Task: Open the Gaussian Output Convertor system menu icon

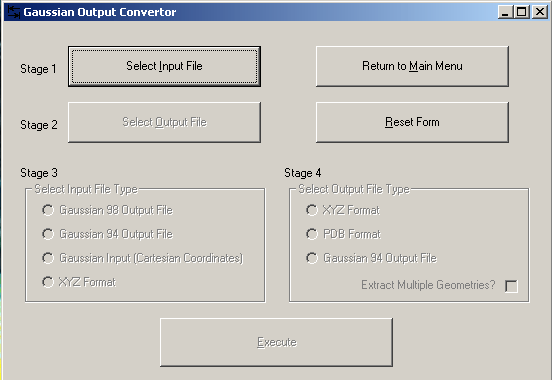Action: click(x=13, y=12)
